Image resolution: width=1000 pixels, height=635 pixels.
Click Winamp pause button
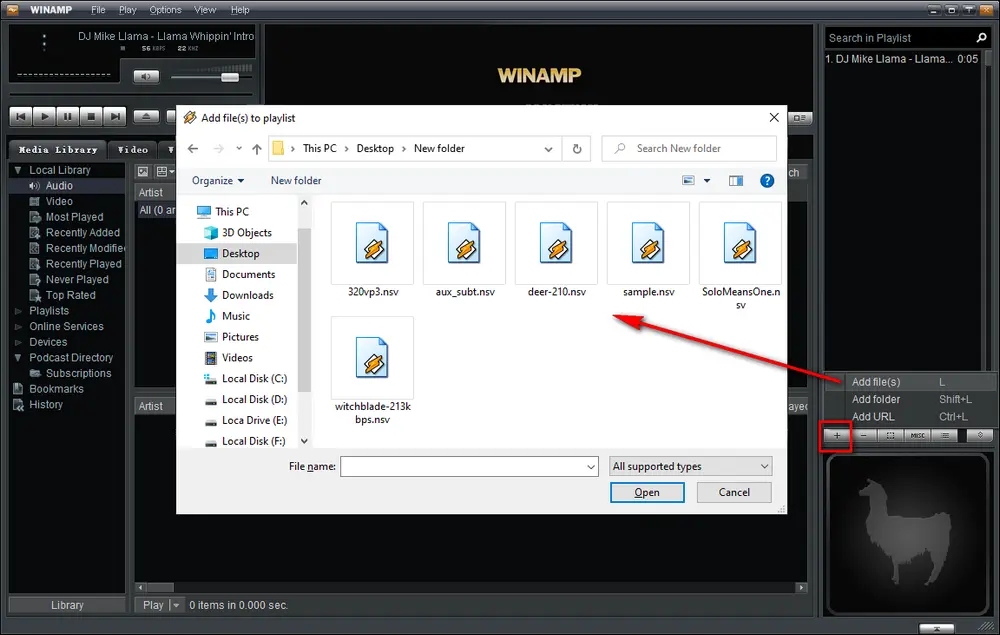(68, 116)
